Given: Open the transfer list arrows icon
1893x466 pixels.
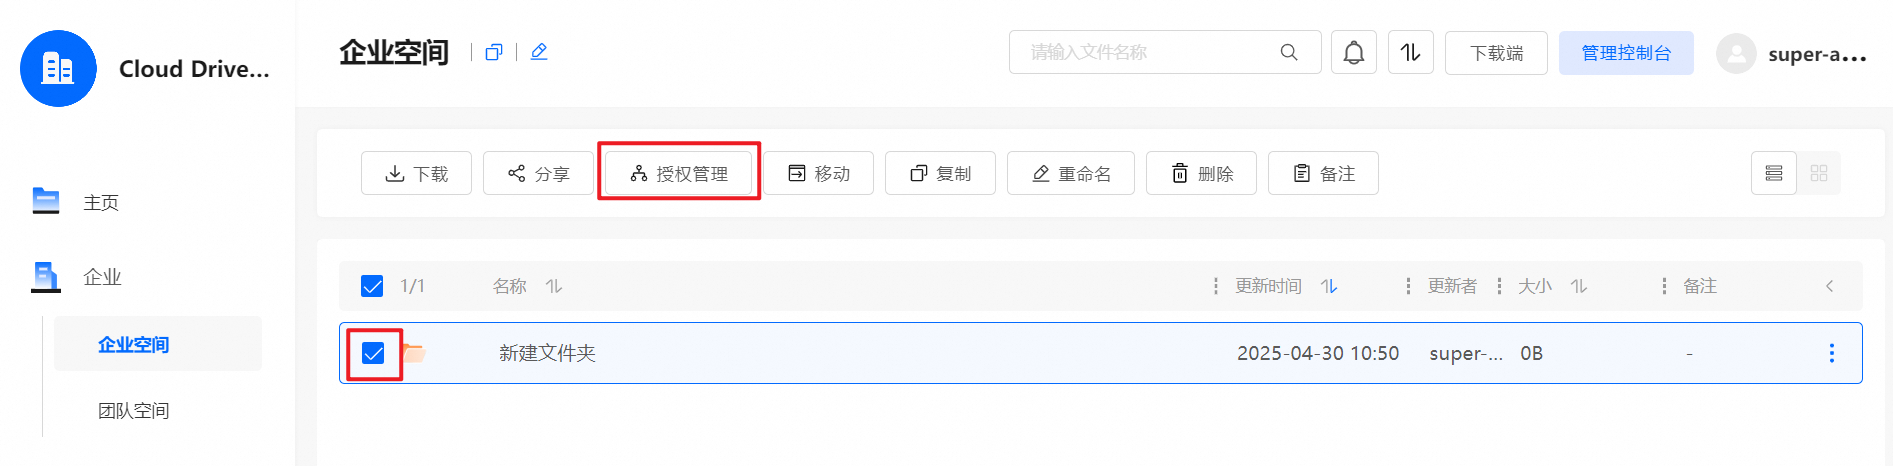Looking at the screenshot, I should [1411, 52].
